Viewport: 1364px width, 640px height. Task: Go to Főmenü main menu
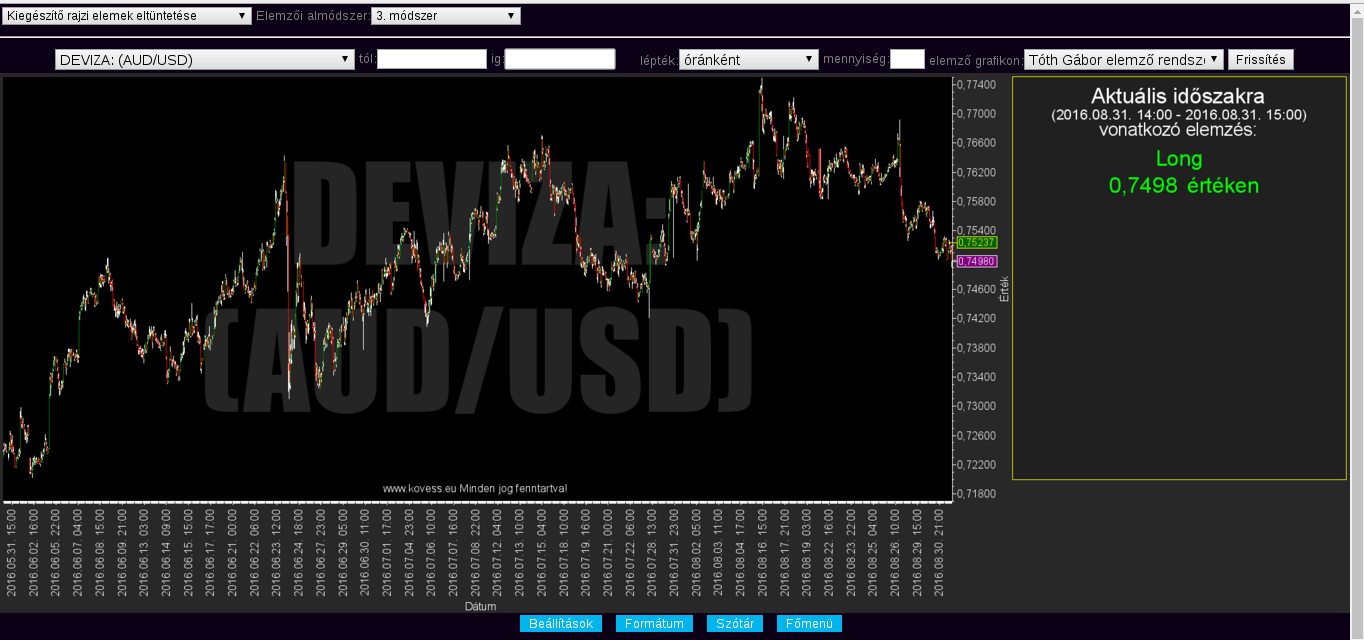[x=809, y=624]
